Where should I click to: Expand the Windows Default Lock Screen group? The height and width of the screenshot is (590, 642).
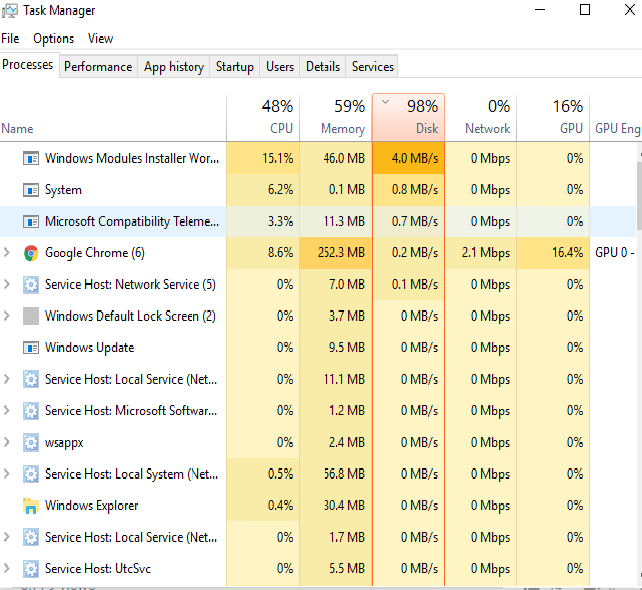click(7, 316)
